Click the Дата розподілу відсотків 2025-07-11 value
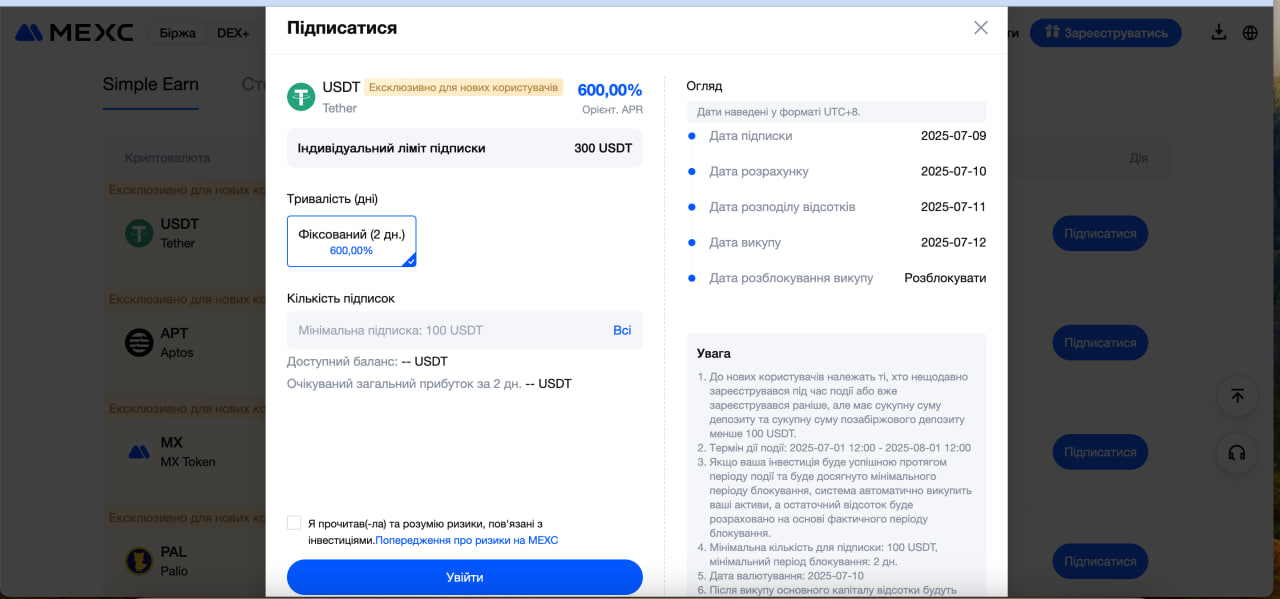The height and width of the screenshot is (599, 1280). [953, 207]
